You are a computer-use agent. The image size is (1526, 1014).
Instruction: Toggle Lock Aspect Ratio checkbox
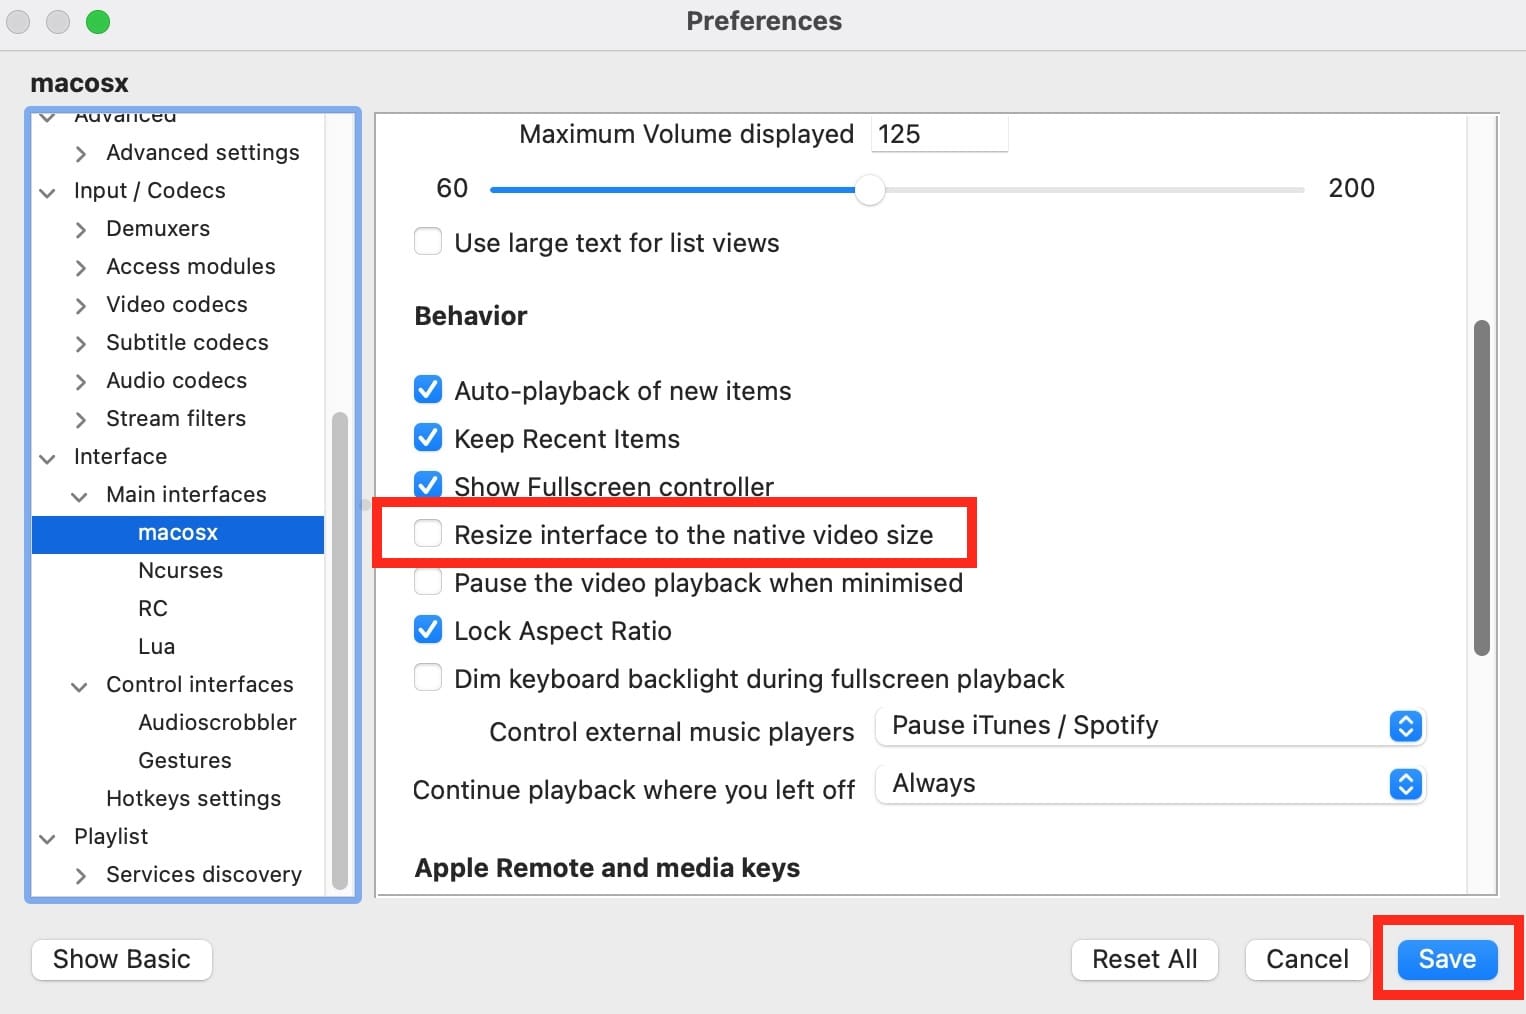click(x=428, y=630)
